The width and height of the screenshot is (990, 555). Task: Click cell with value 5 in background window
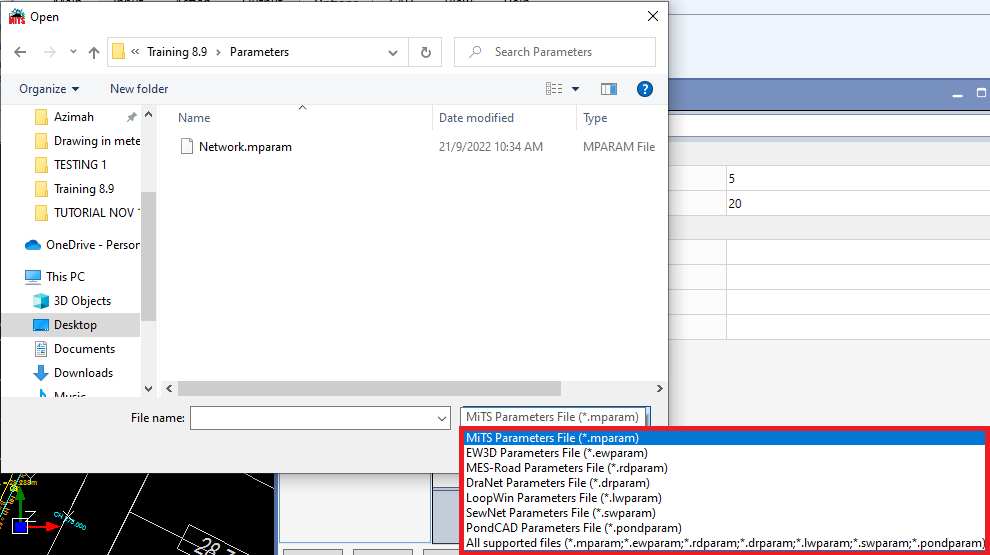click(857, 179)
